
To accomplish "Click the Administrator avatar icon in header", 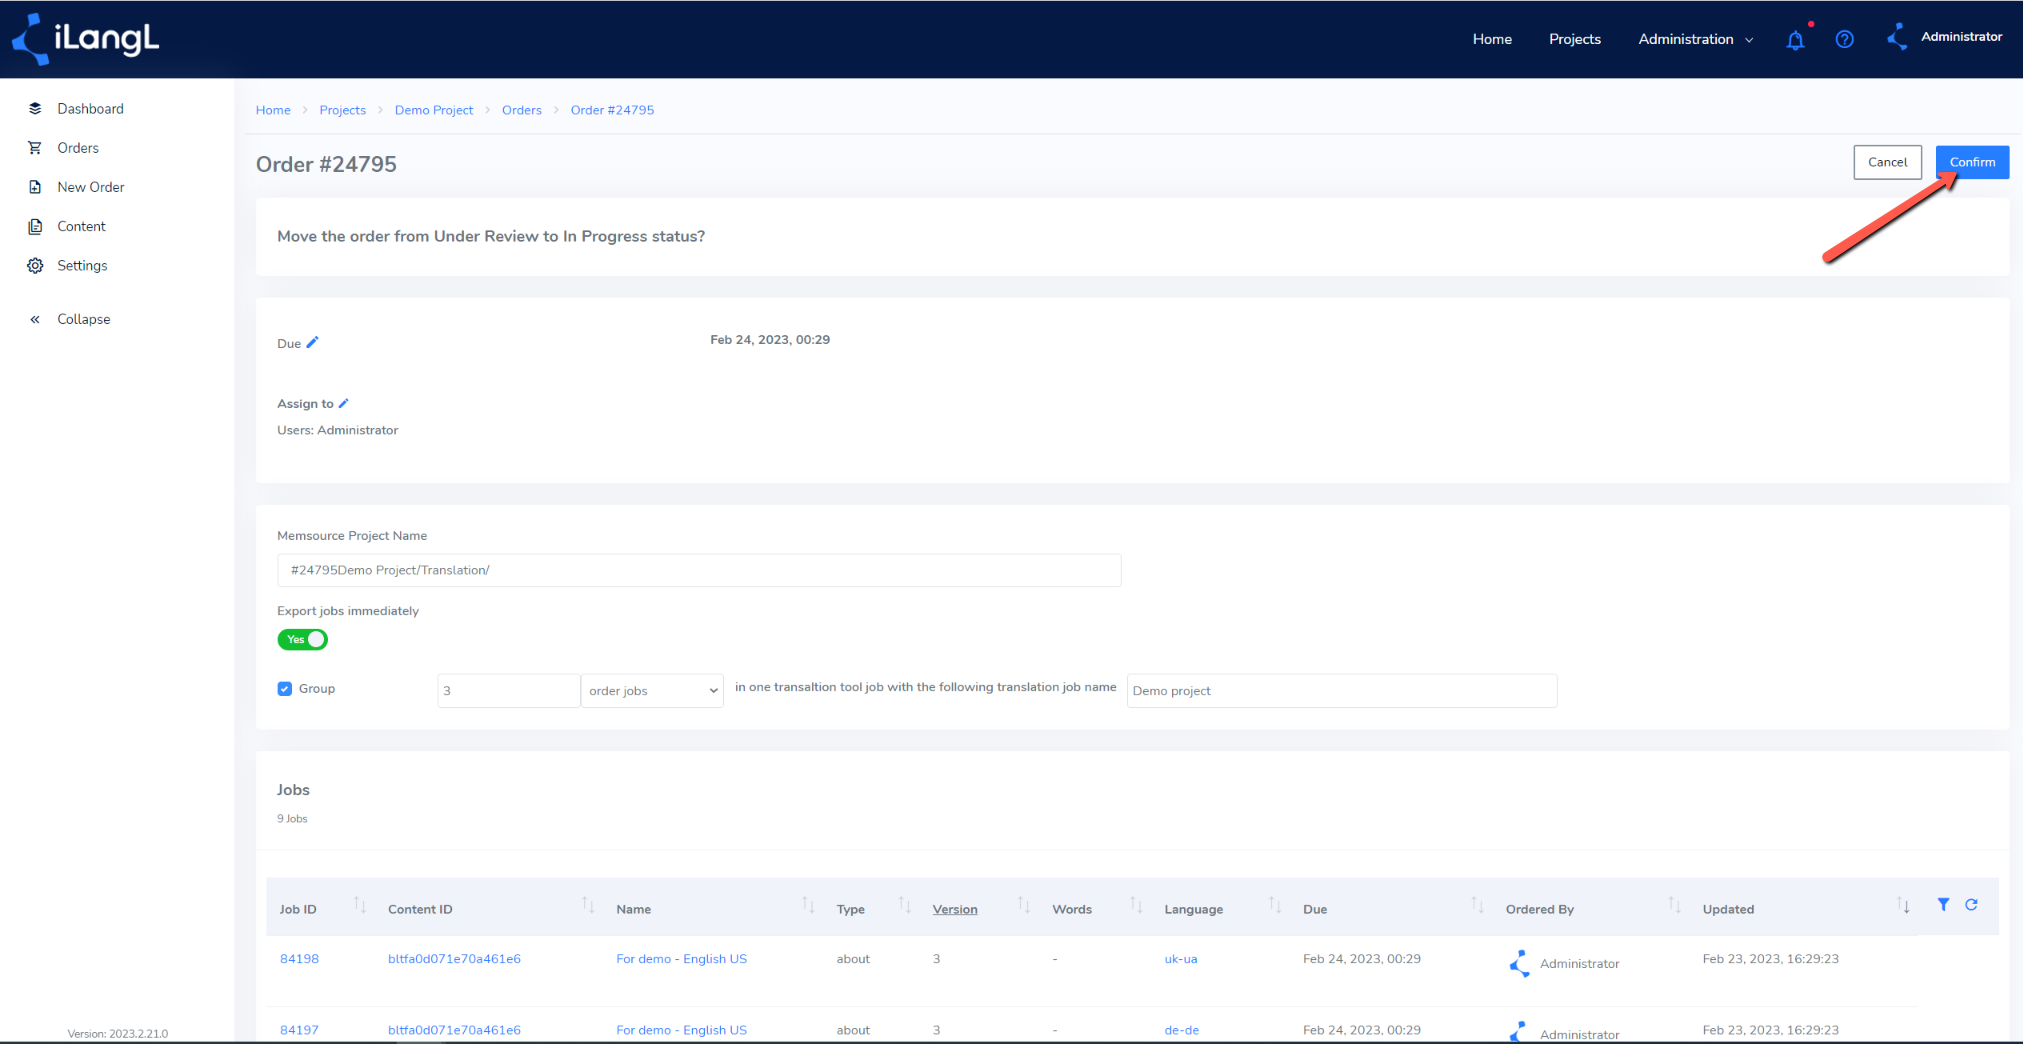I will 1897,37.
